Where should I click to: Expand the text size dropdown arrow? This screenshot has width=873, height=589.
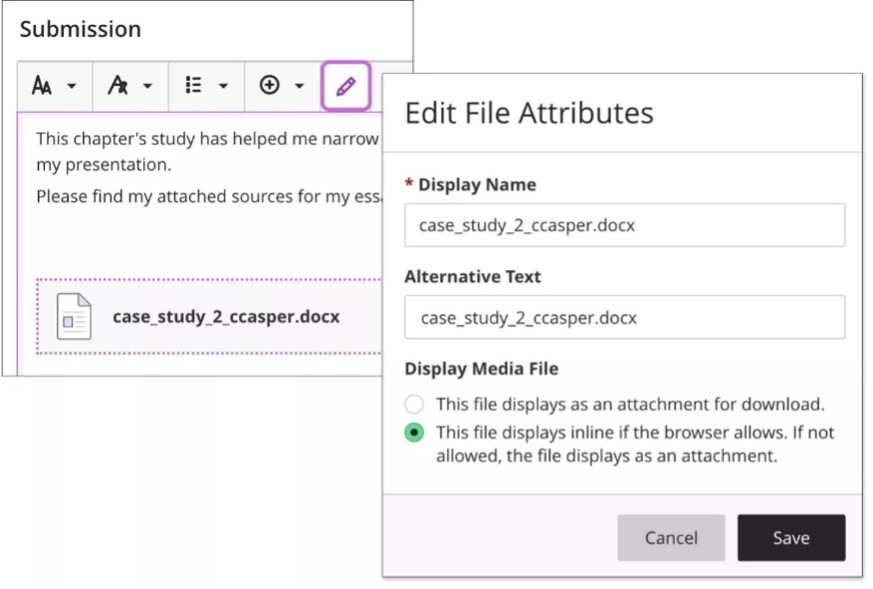click(71, 86)
